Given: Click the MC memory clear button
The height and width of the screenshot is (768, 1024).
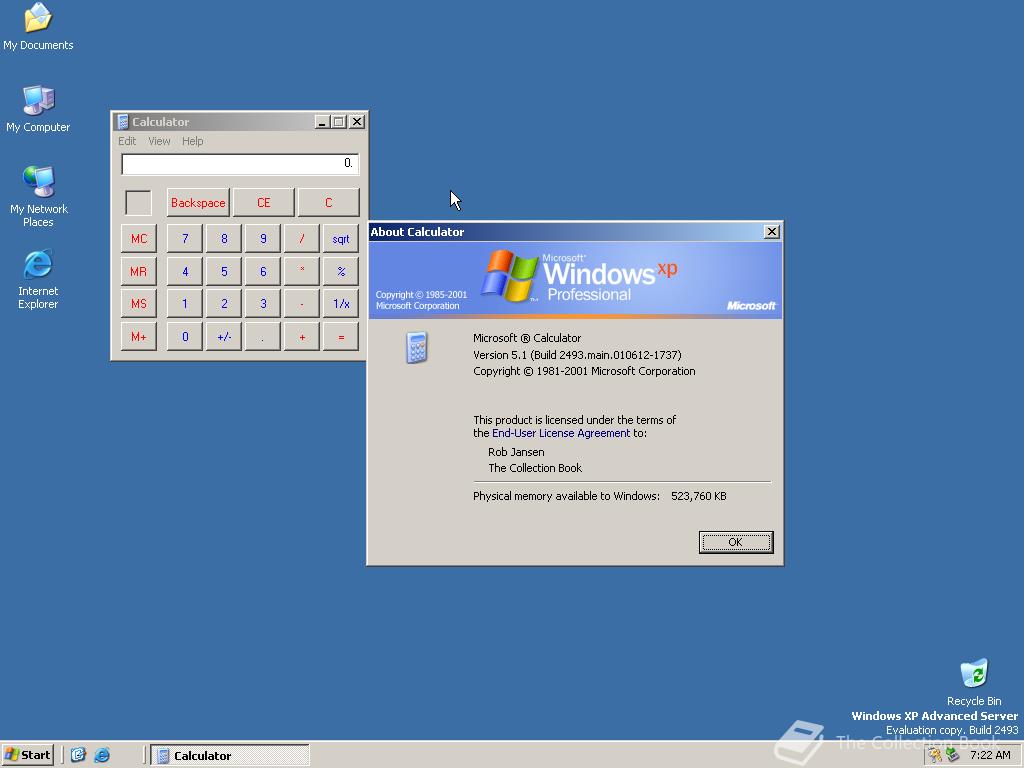Looking at the screenshot, I should [x=138, y=238].
